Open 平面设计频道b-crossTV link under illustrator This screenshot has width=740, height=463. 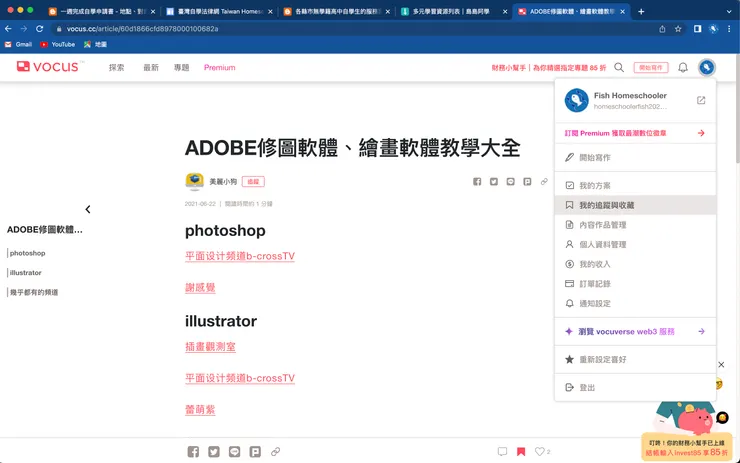[x=240, y=379]
